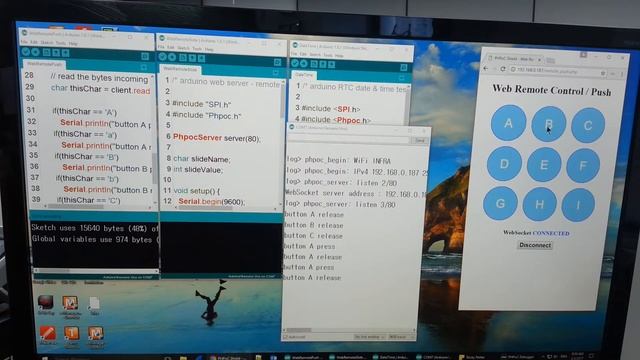Open Sticky Notes taskbar item
Viewport: 640px width, 360px height.
pyautogui.click(x=473, y=357)
